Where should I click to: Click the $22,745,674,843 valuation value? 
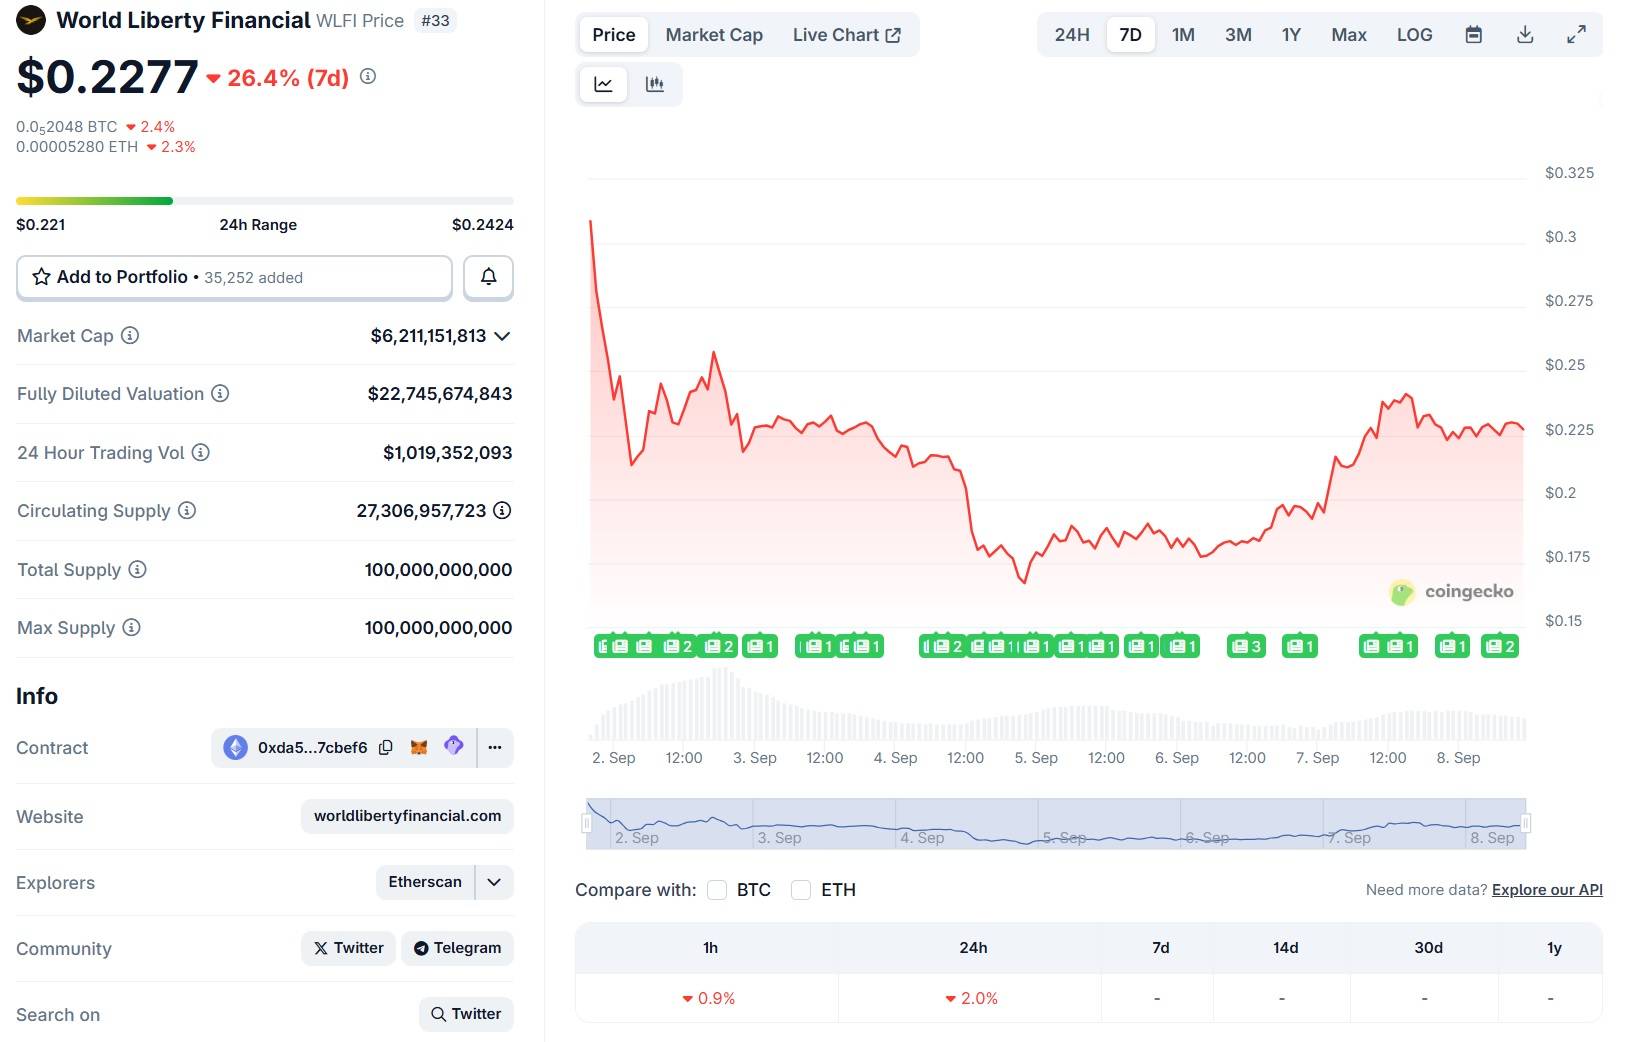pyautogui.click(x=440, y=394)
